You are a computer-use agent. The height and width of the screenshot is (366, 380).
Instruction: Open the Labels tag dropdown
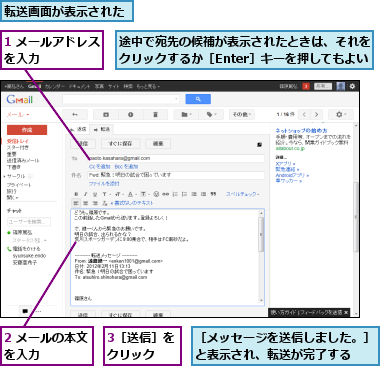click(211, 115)
